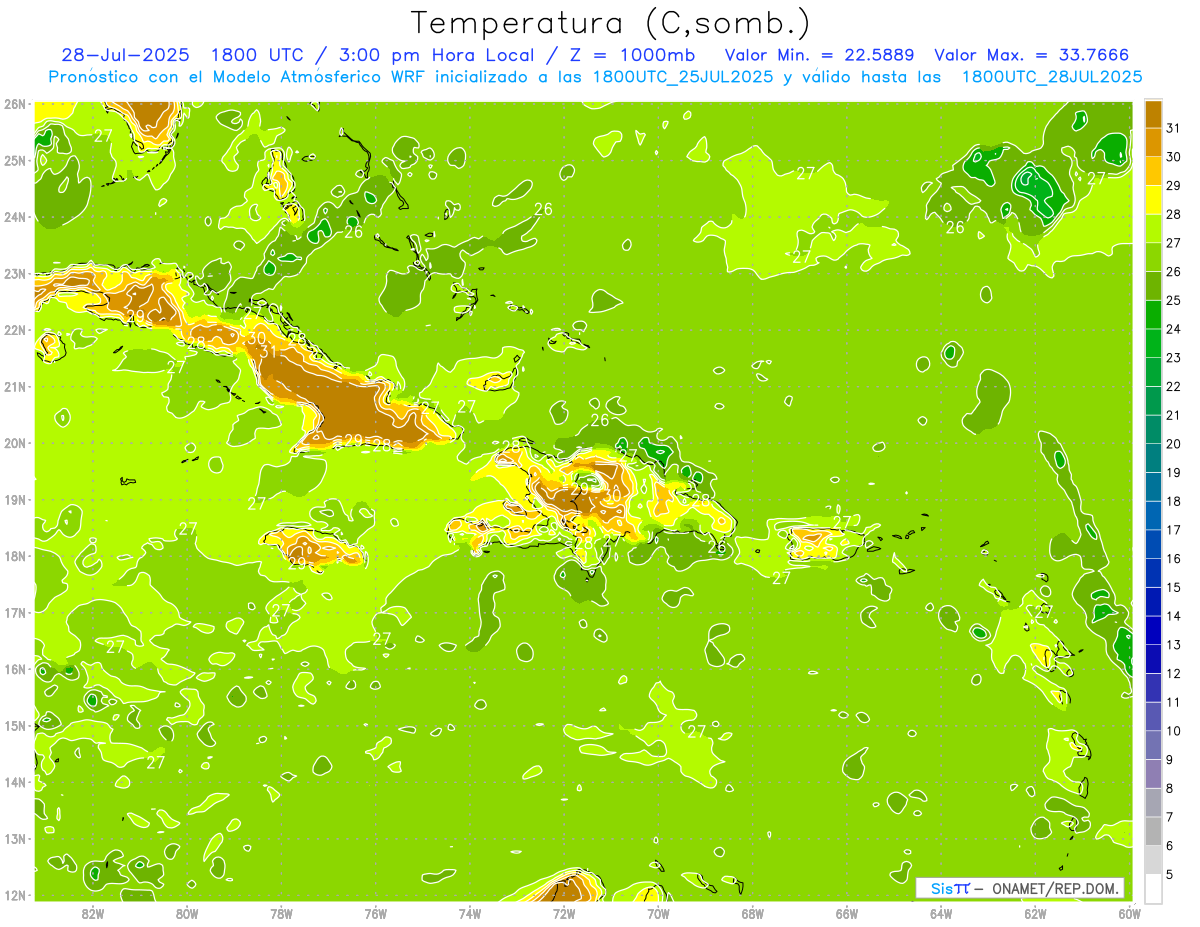Screen dimensions: 1200x927
Task: Click the "SisPI" logo text
Action: pyautogui.click(x=949, y=888)
